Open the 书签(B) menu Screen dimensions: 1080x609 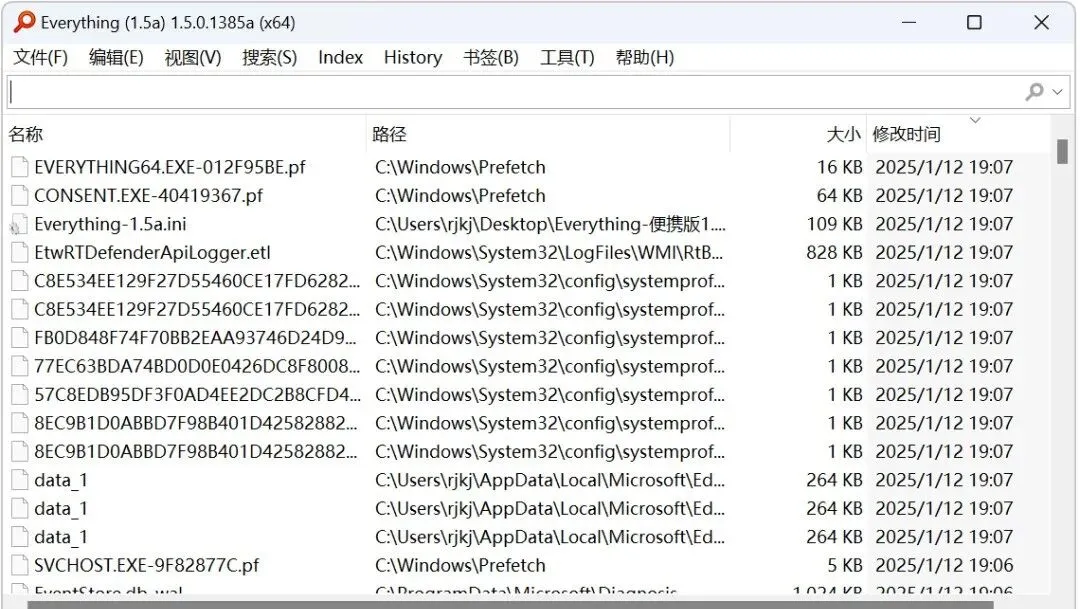point(490,57)
